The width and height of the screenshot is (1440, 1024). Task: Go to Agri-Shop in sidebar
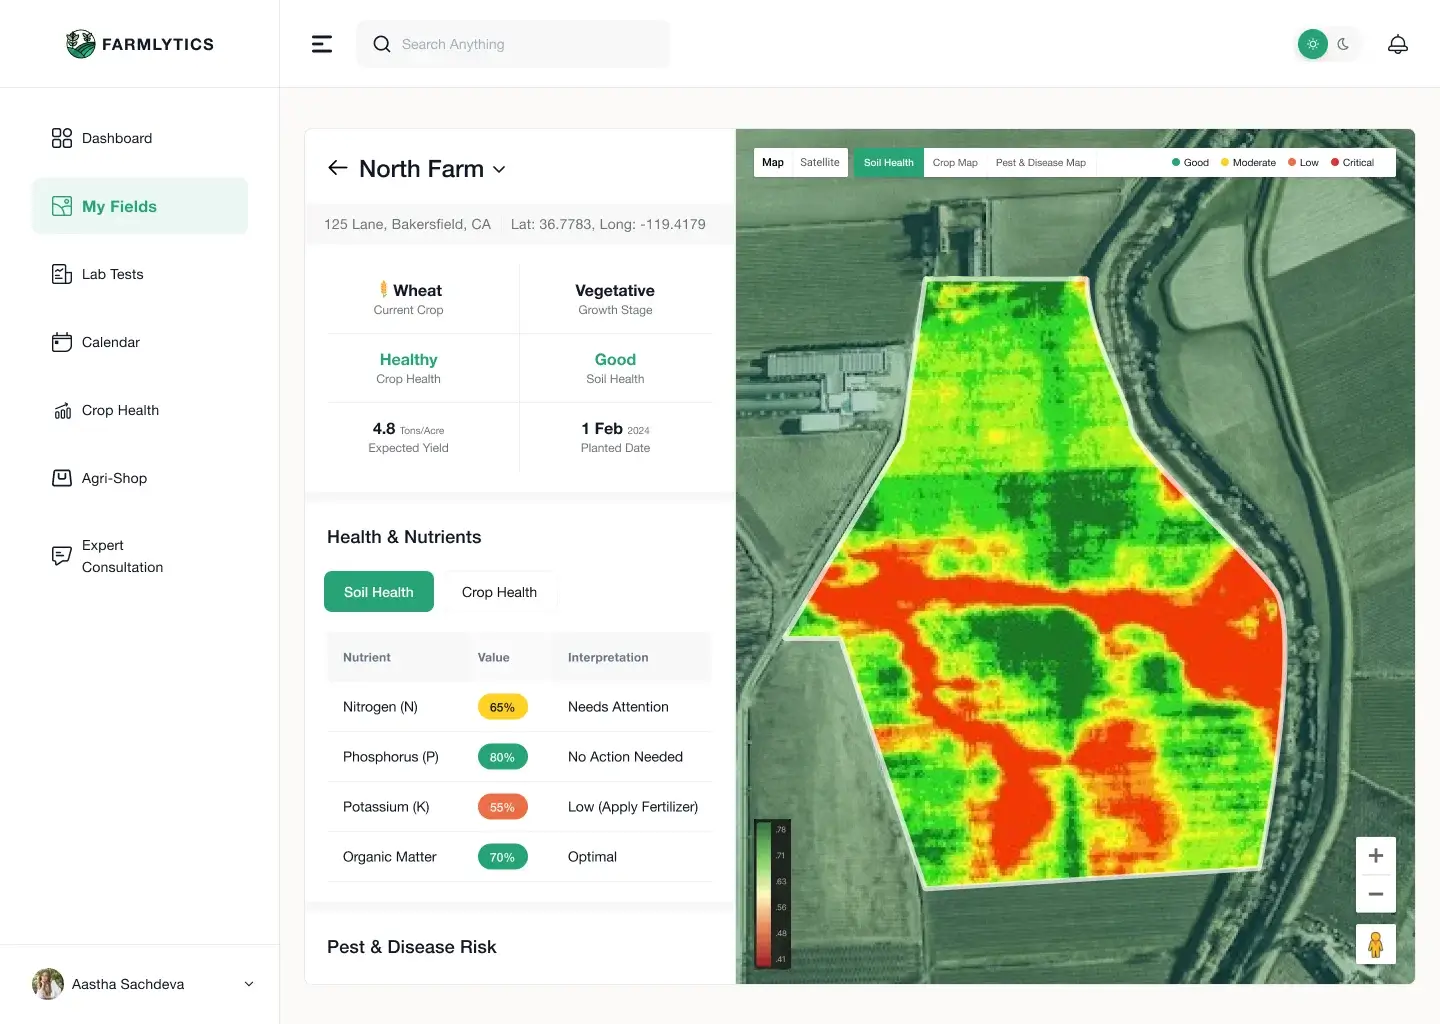pos(114,478)
